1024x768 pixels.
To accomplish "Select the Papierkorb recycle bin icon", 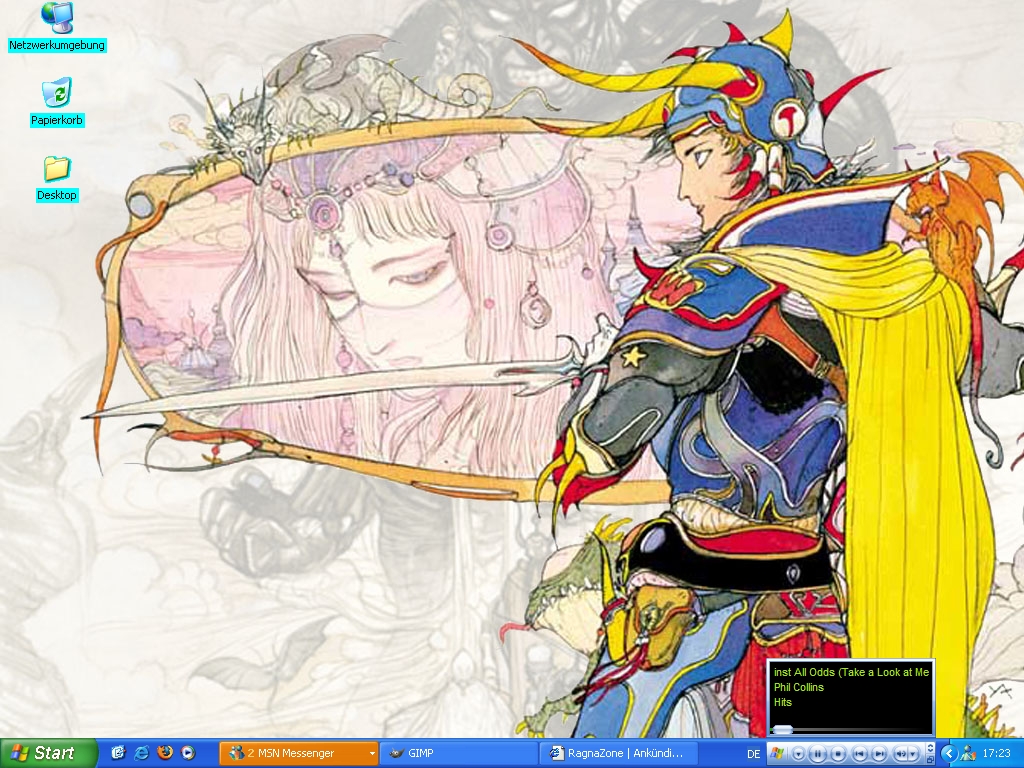I will click(56, 94).
